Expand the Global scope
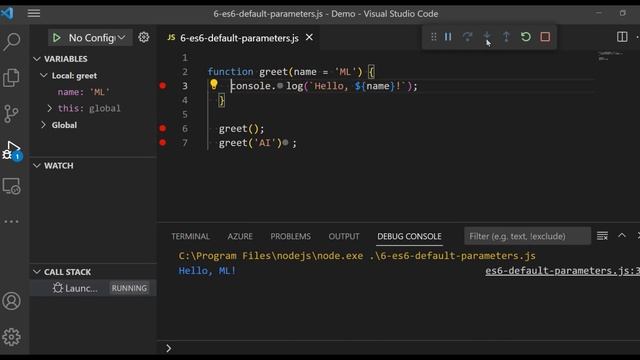640x360 pixels. point(43,125)
